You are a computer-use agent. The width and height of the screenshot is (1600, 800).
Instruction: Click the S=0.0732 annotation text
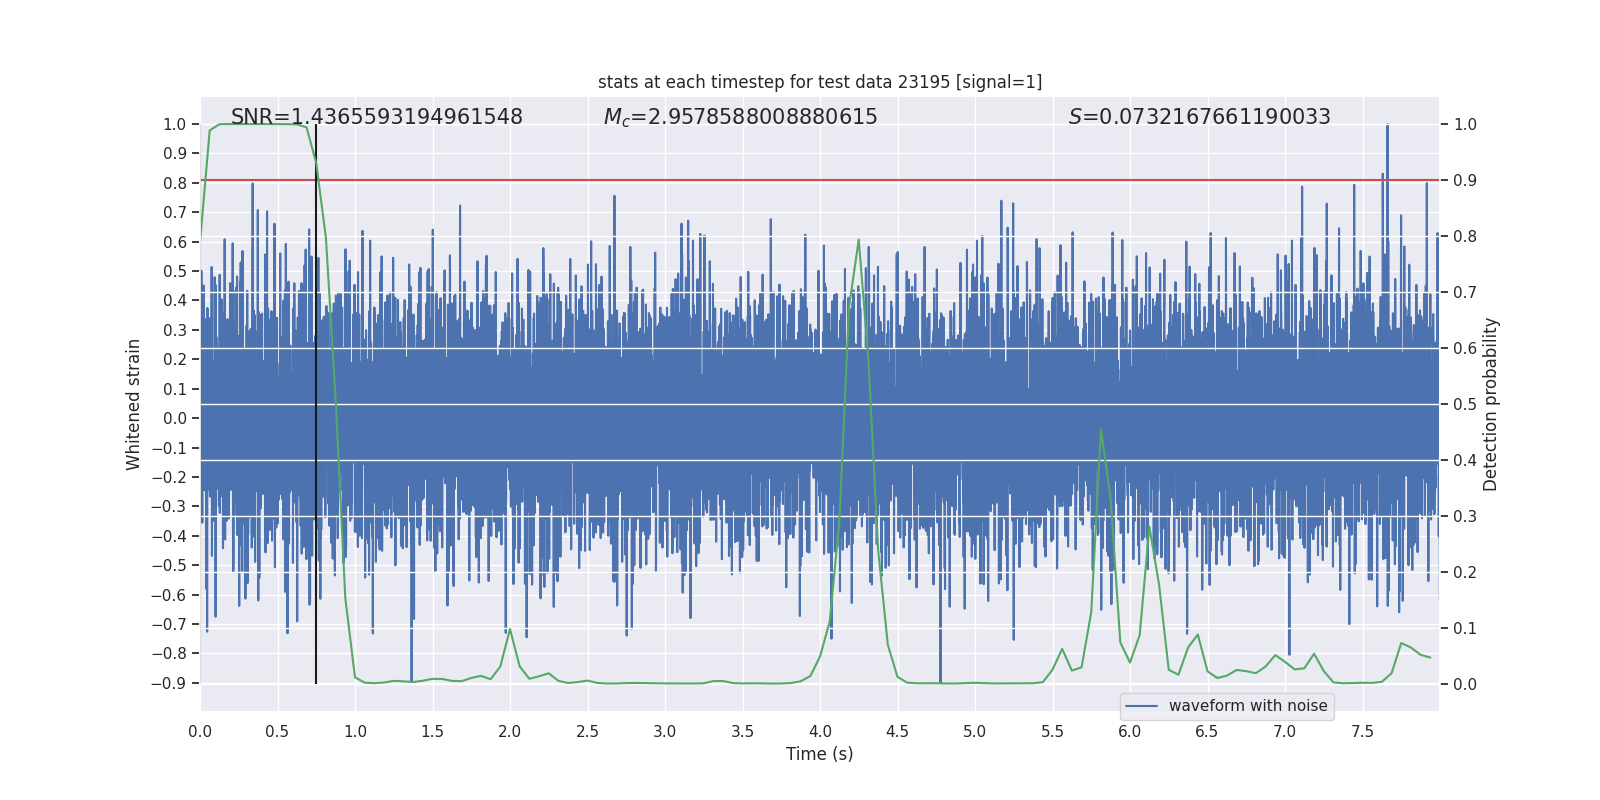click(x=1199, y=117)
